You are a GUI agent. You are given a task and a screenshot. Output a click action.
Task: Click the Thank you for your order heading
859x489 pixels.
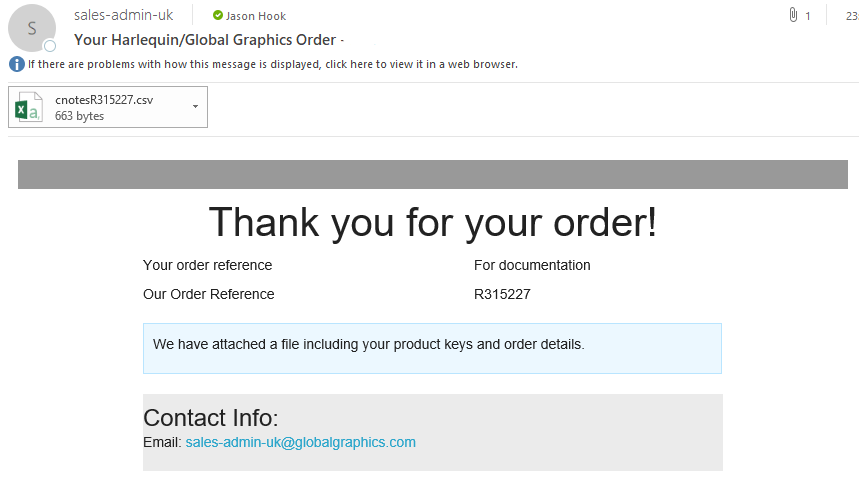tap(433, 222)
